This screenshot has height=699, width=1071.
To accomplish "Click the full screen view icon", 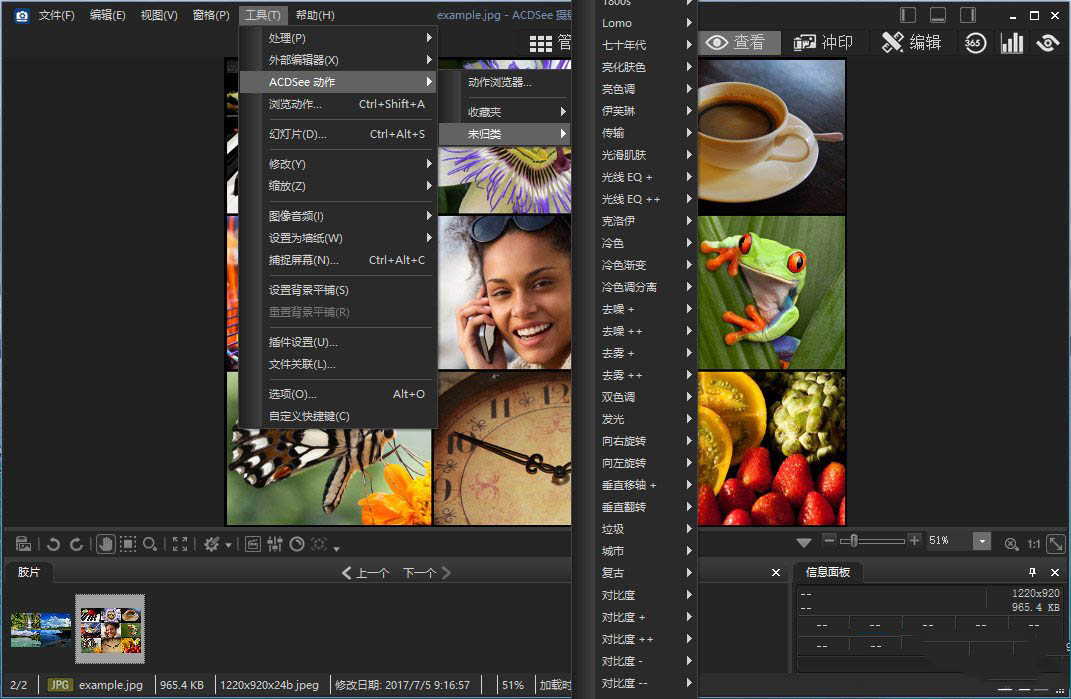I will [x=180, y=544].
